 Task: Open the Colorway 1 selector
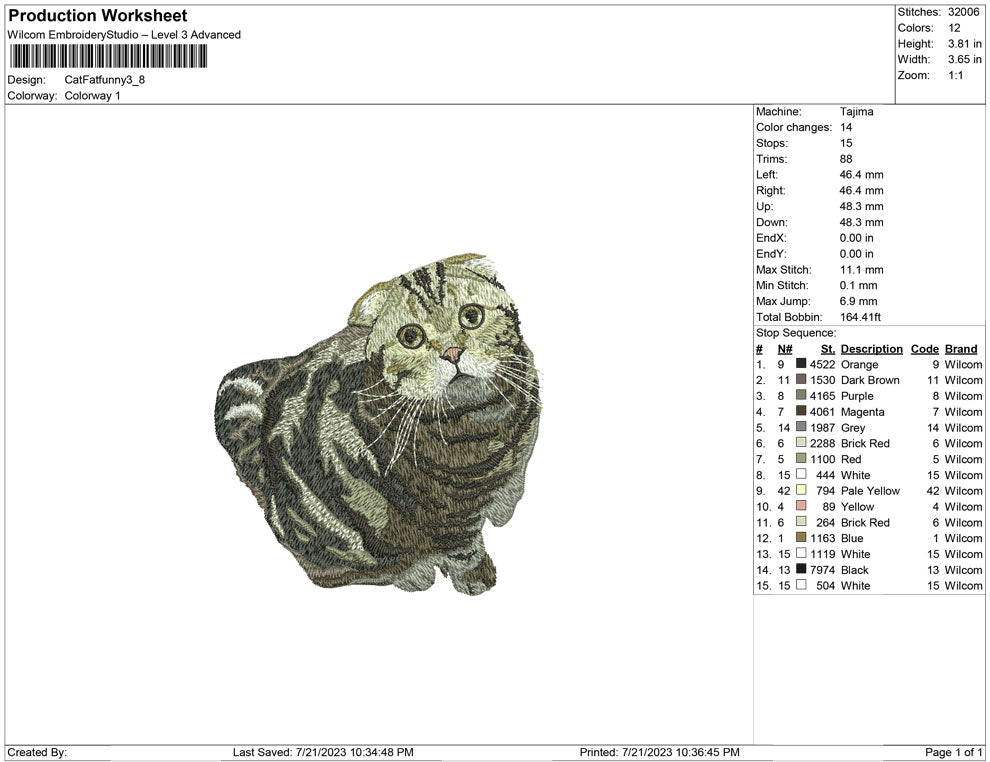click(x=95, y=96)
